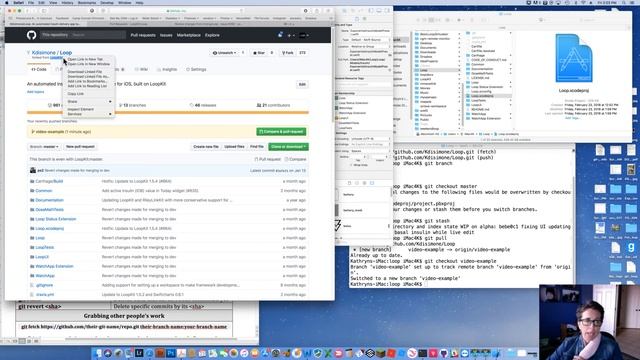
Task: Open Loop Status Extension folder on GitHub
Action: (x=56, y=219)
